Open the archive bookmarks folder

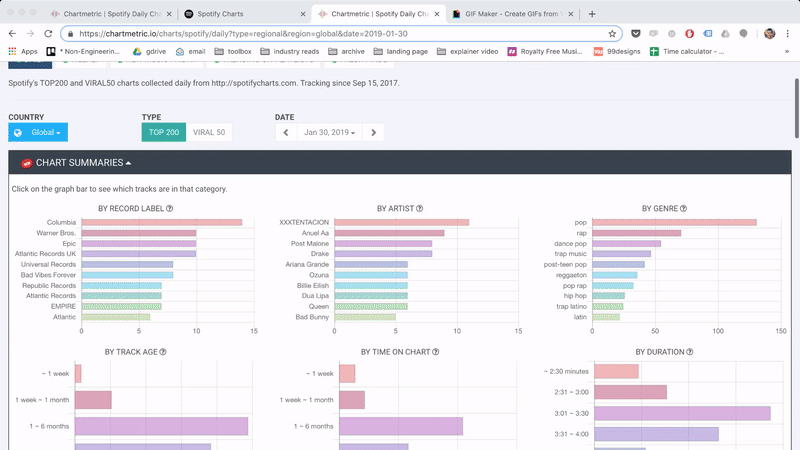click(x=346, y=52)
